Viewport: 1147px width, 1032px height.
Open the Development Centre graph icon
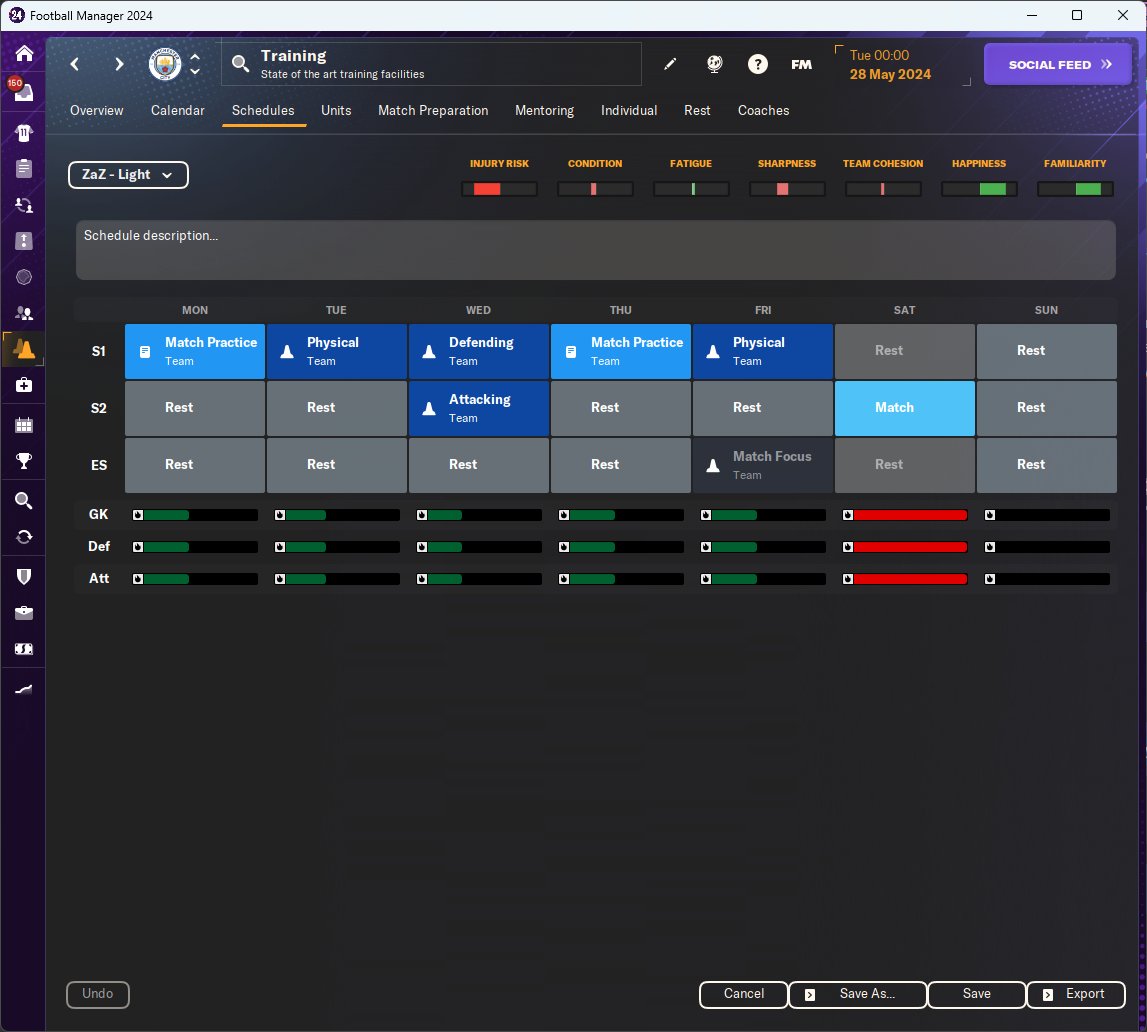pos(23,689)
